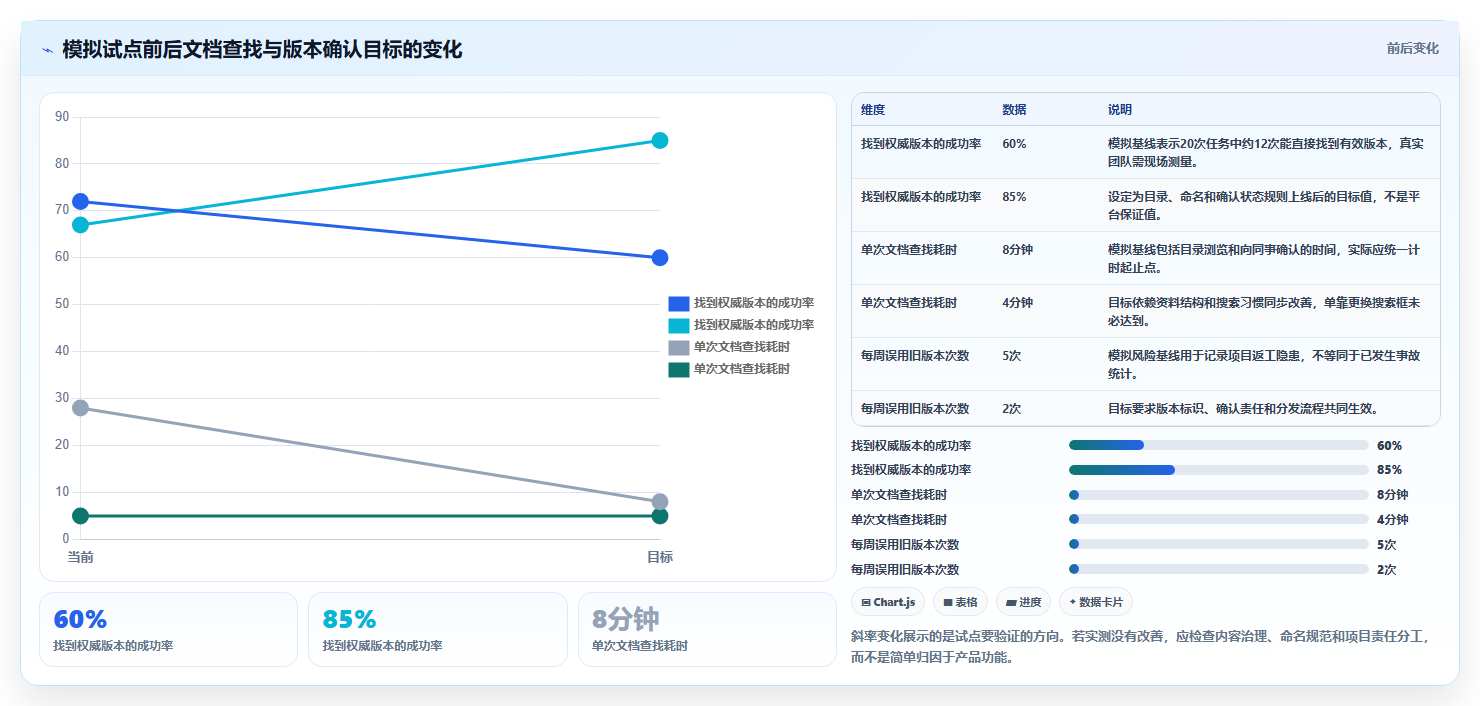This screenshot has height=706, width=1480.
Task: Toggle the blue legend swatch for 找到权威版本的成功率
Action: (x=679, y=303)
